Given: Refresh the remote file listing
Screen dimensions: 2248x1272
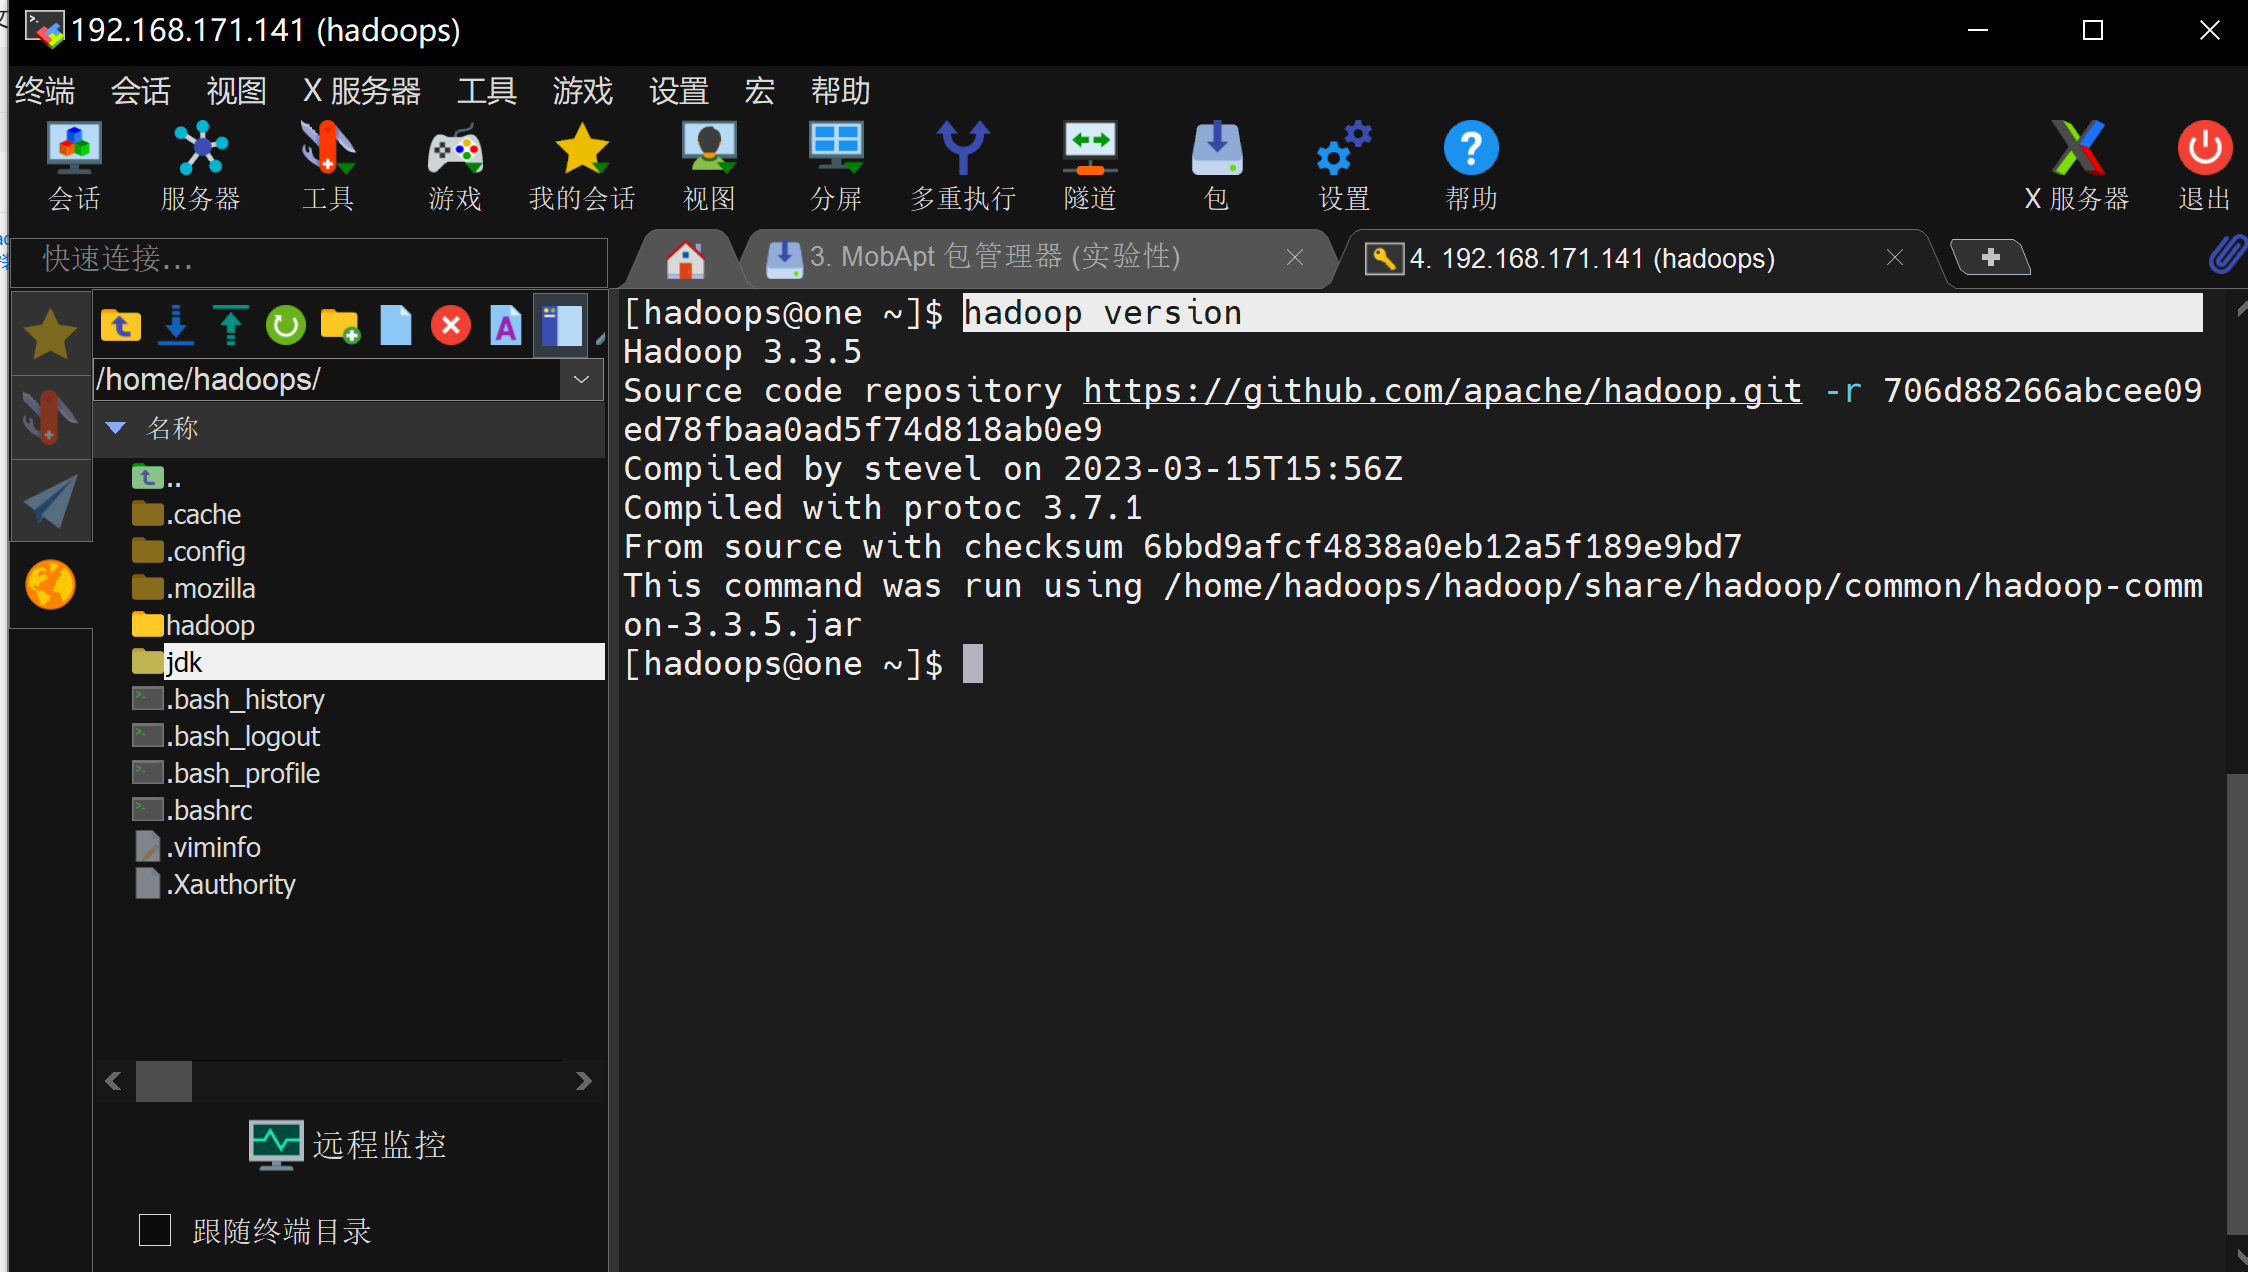Looking at the screenshot, I should click(285, 325).
